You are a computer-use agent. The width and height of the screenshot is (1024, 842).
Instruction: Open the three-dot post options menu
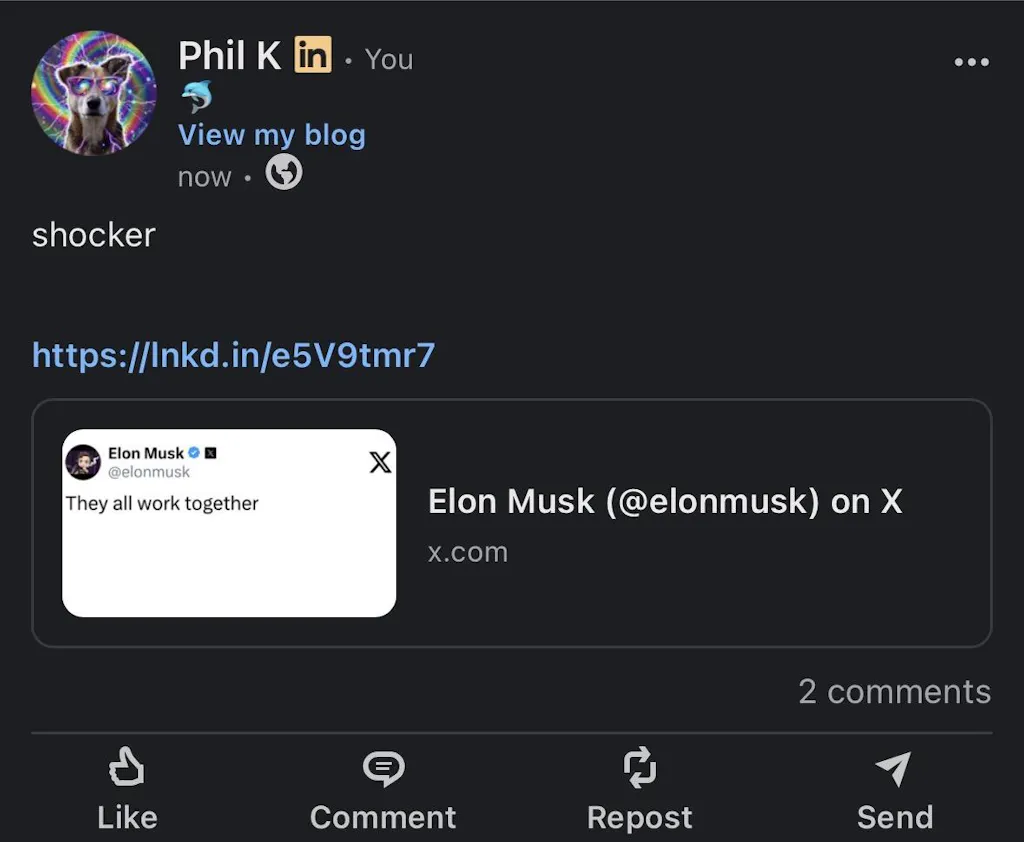tap(971, 62)
